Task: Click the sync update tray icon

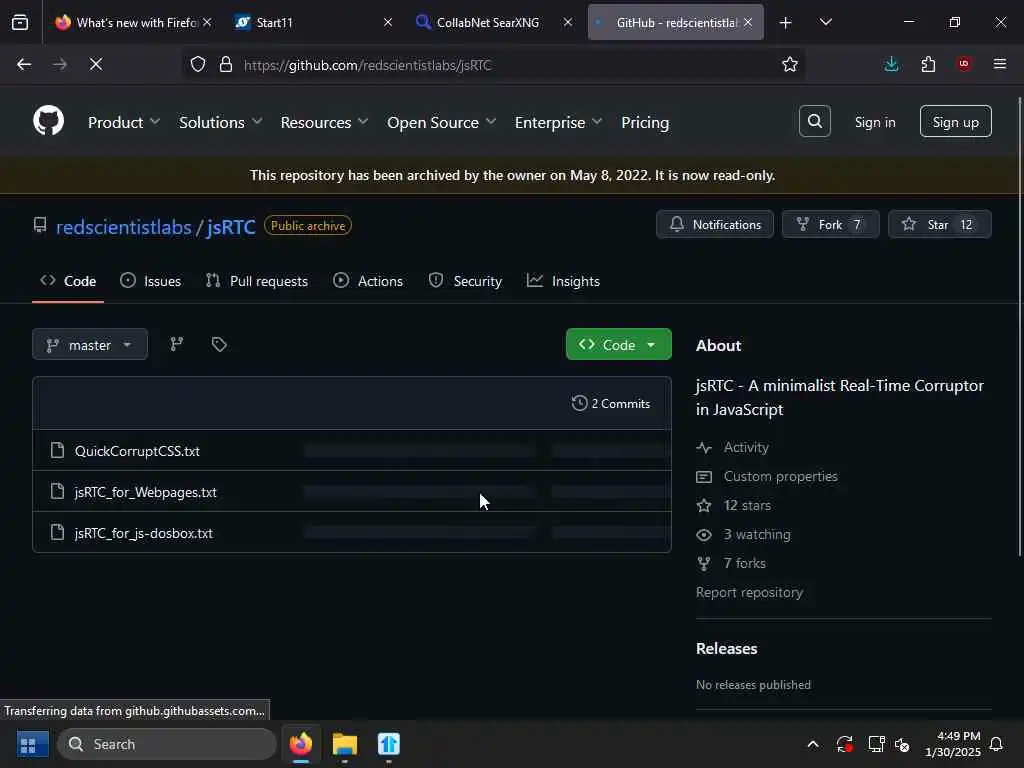Action: [844, 744]
